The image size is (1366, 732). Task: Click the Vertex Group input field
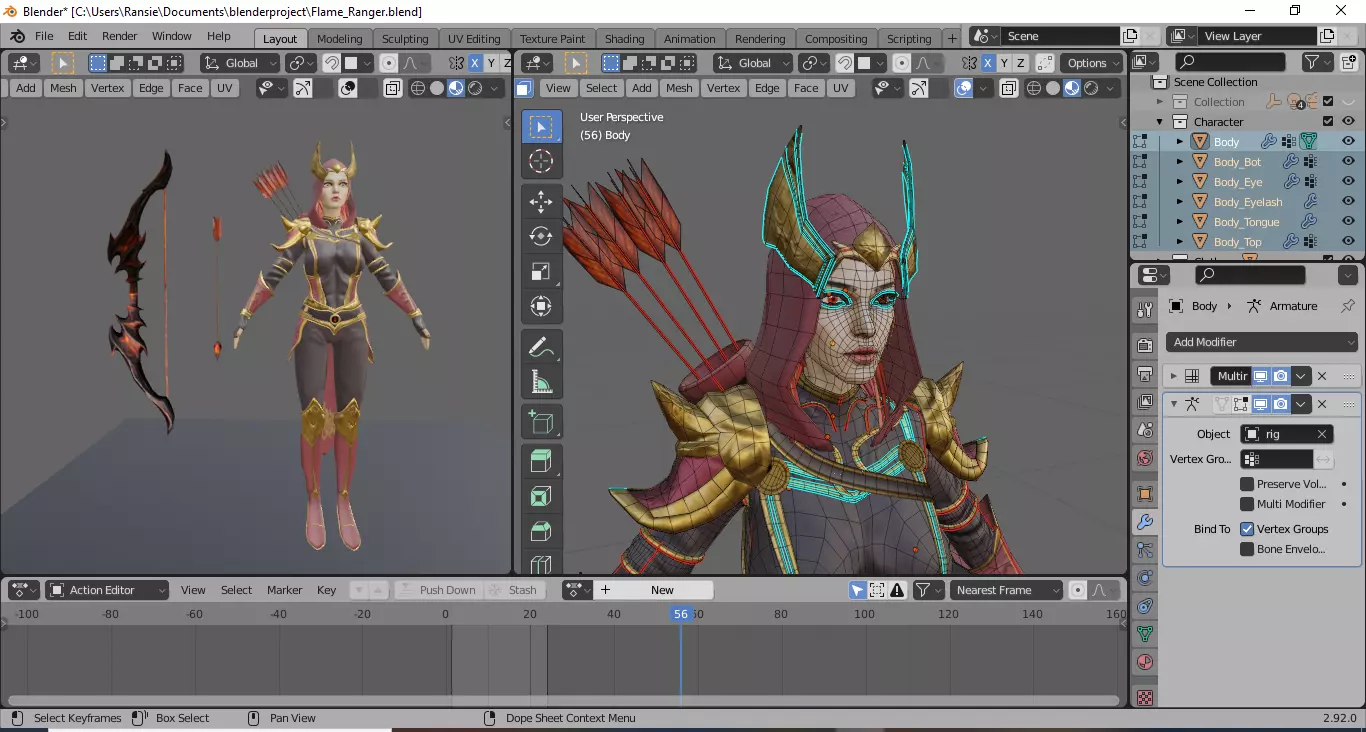[1277, 459]
